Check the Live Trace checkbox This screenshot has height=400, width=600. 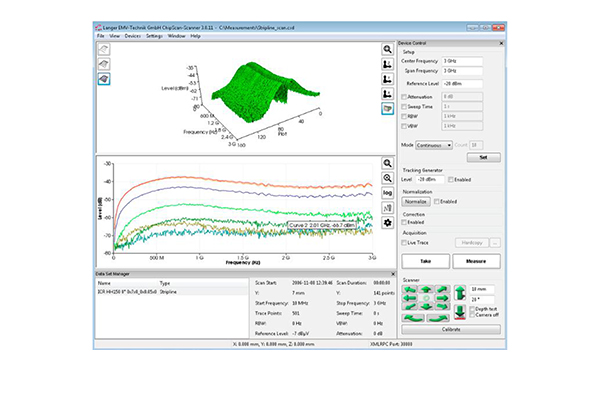404,243
